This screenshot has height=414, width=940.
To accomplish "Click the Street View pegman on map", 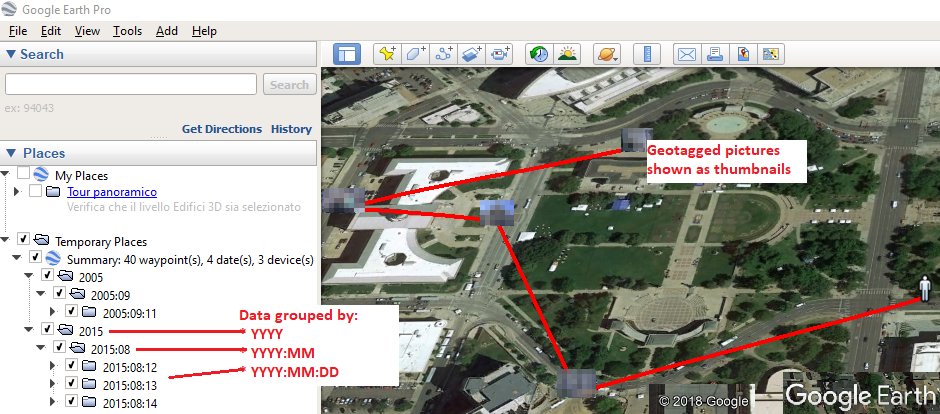I will pos(927,291).
